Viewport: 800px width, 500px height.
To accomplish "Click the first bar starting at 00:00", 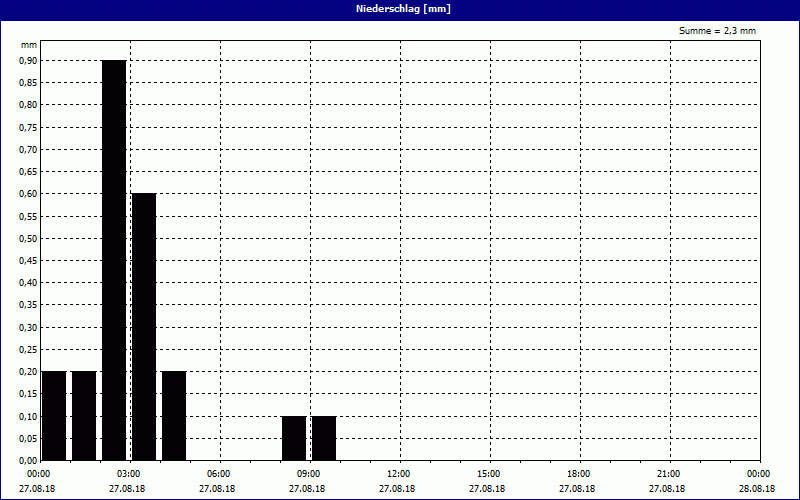I will [x=54, y=415].
